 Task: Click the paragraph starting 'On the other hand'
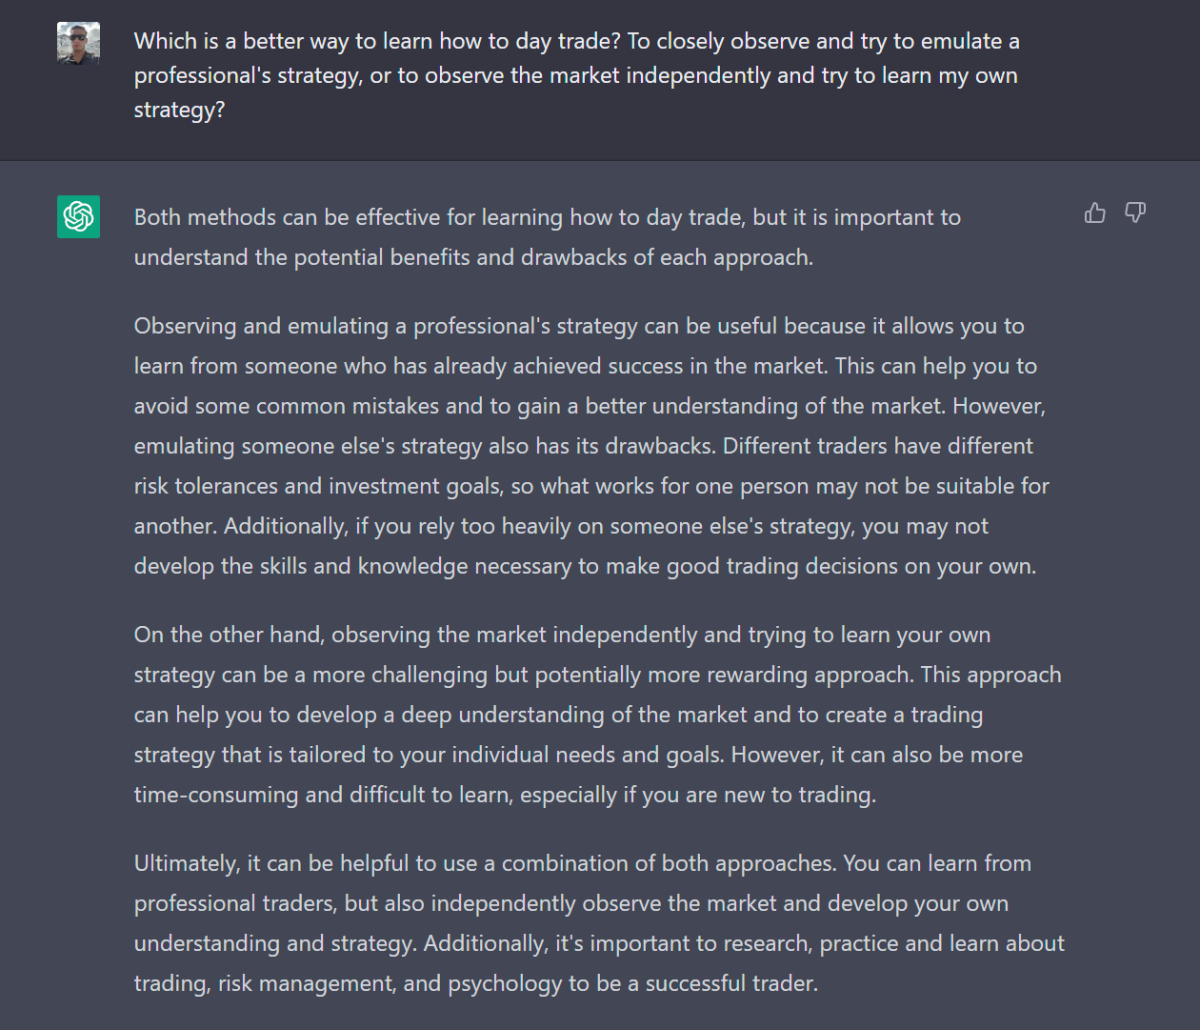598,715
